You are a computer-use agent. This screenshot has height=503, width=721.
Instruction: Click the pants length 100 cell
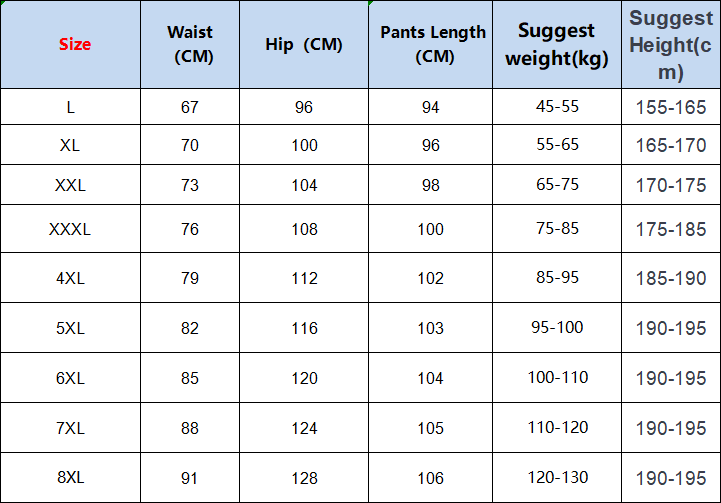pos(430,229)
